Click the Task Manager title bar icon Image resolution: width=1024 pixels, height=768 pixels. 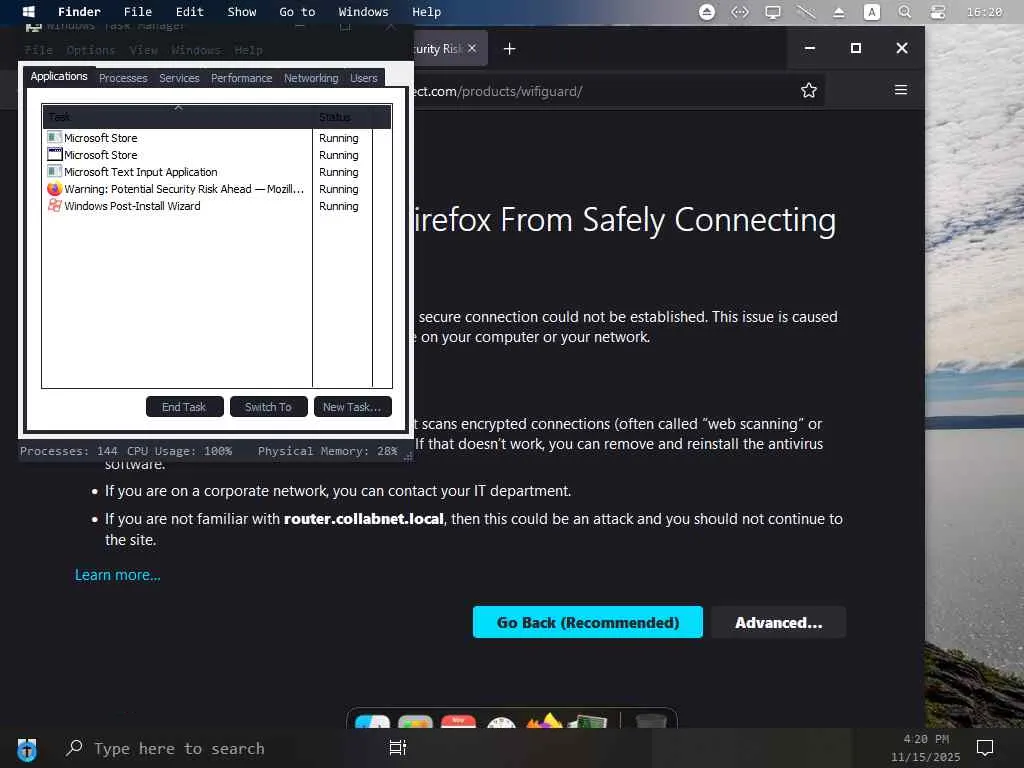pyautogui.click(x=33, y=26)
